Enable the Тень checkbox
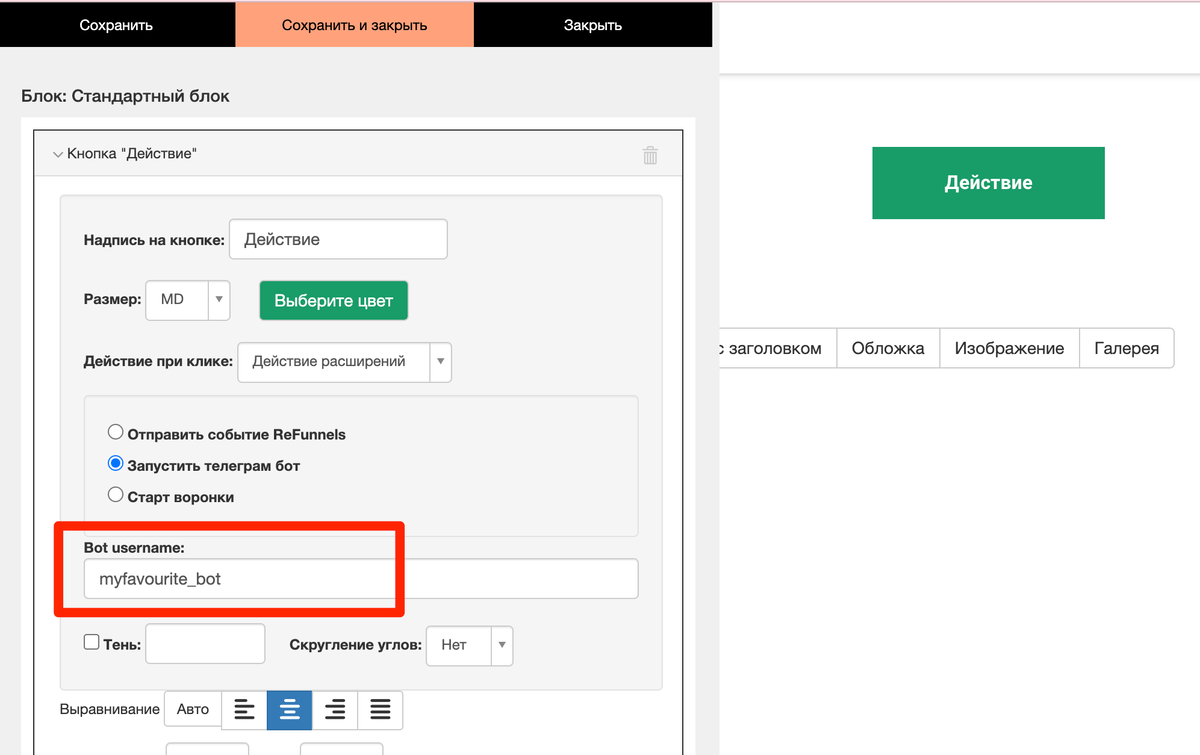 pos(92,643)
